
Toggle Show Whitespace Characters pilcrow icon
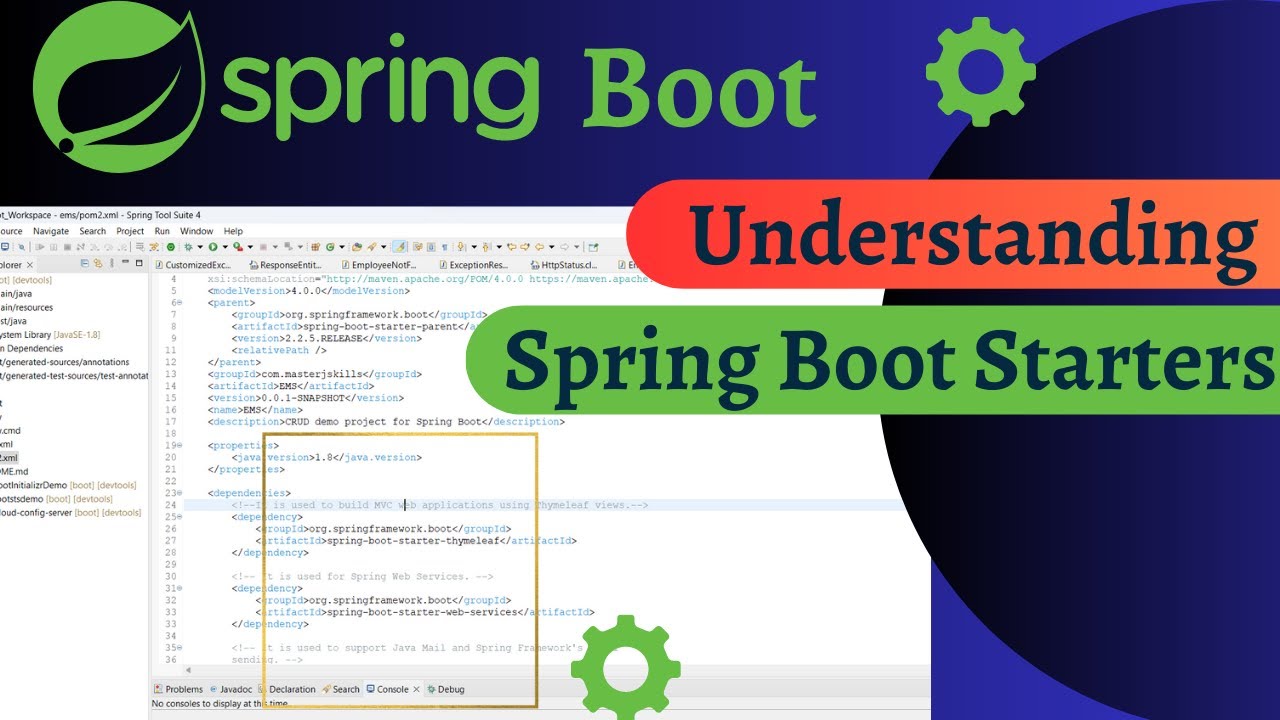click(444, 246)
